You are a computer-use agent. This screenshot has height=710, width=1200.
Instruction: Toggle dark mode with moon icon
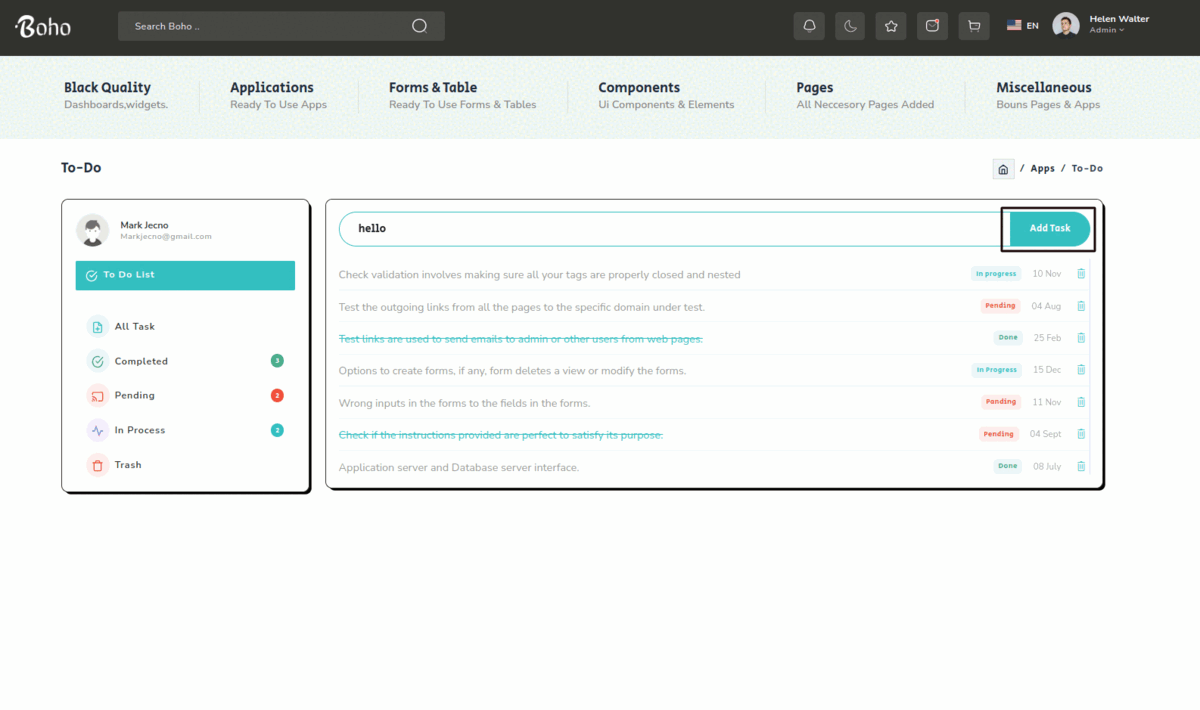850,26
